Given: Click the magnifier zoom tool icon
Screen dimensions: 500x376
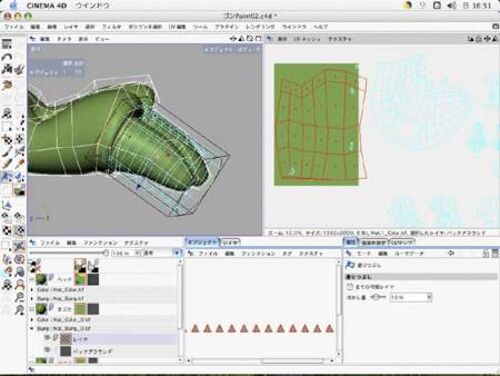Looking at the screenshot, I should 20,297.
